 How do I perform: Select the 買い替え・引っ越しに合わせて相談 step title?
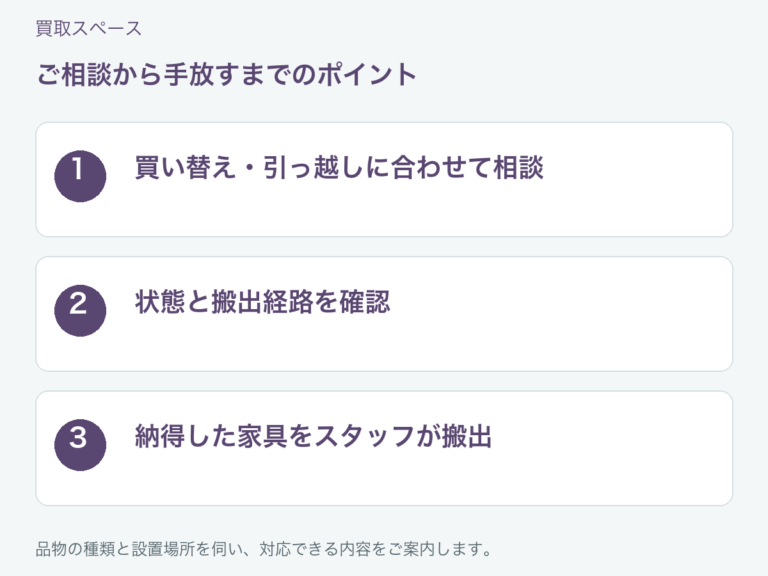coord(339,168)
